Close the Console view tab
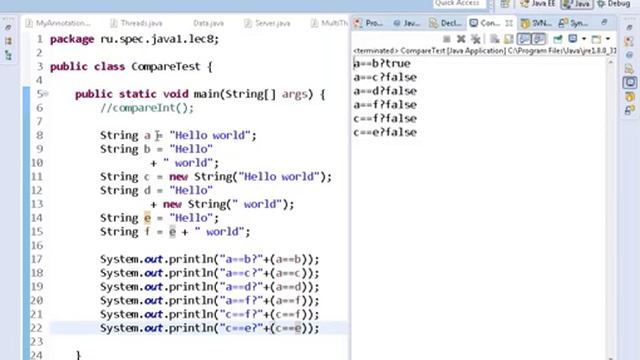The height and width of the screenshot is (360, 640). 509,23
